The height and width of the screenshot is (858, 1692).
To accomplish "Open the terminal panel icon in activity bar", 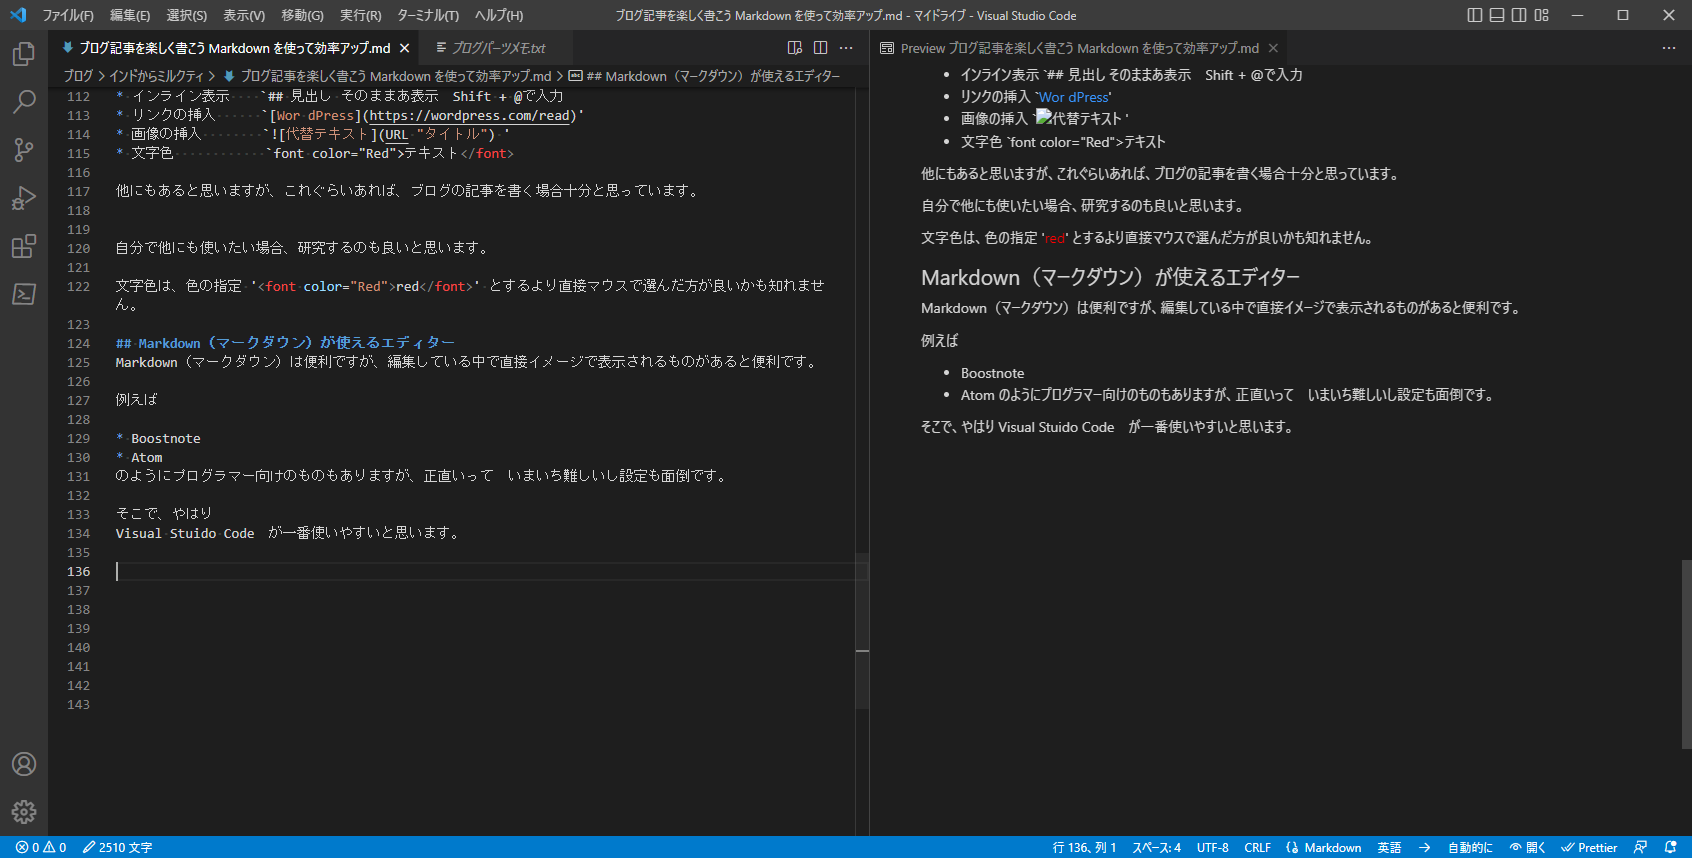I will 24,294.
